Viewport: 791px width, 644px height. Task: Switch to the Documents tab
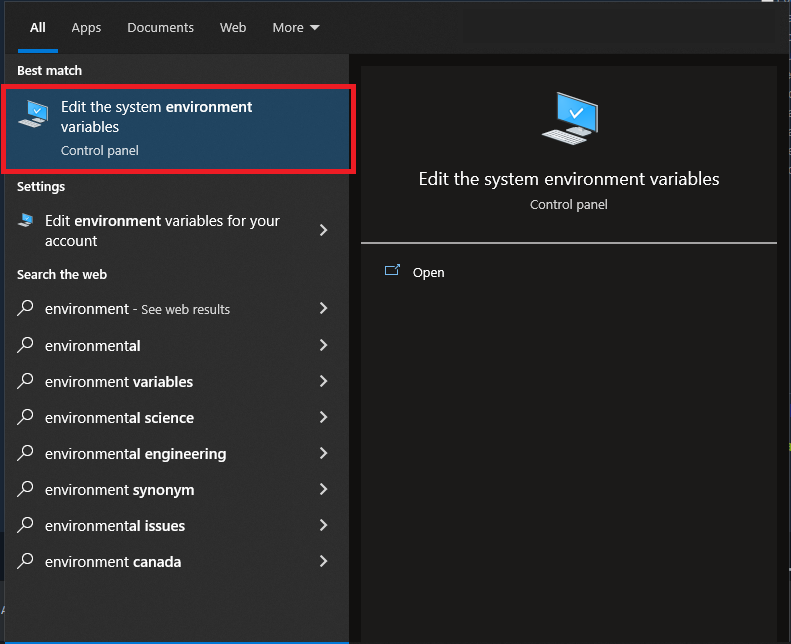[161, 28]
